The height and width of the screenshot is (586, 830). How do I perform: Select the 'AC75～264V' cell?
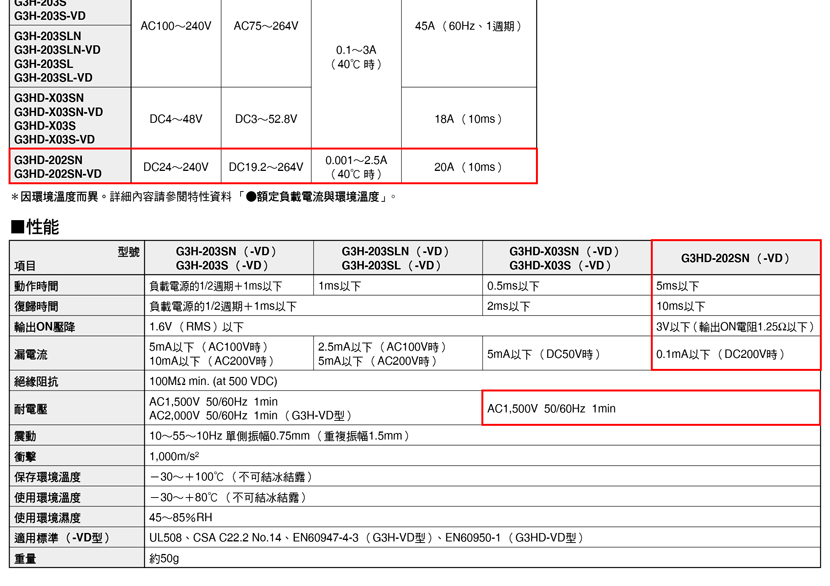[266, 26]
